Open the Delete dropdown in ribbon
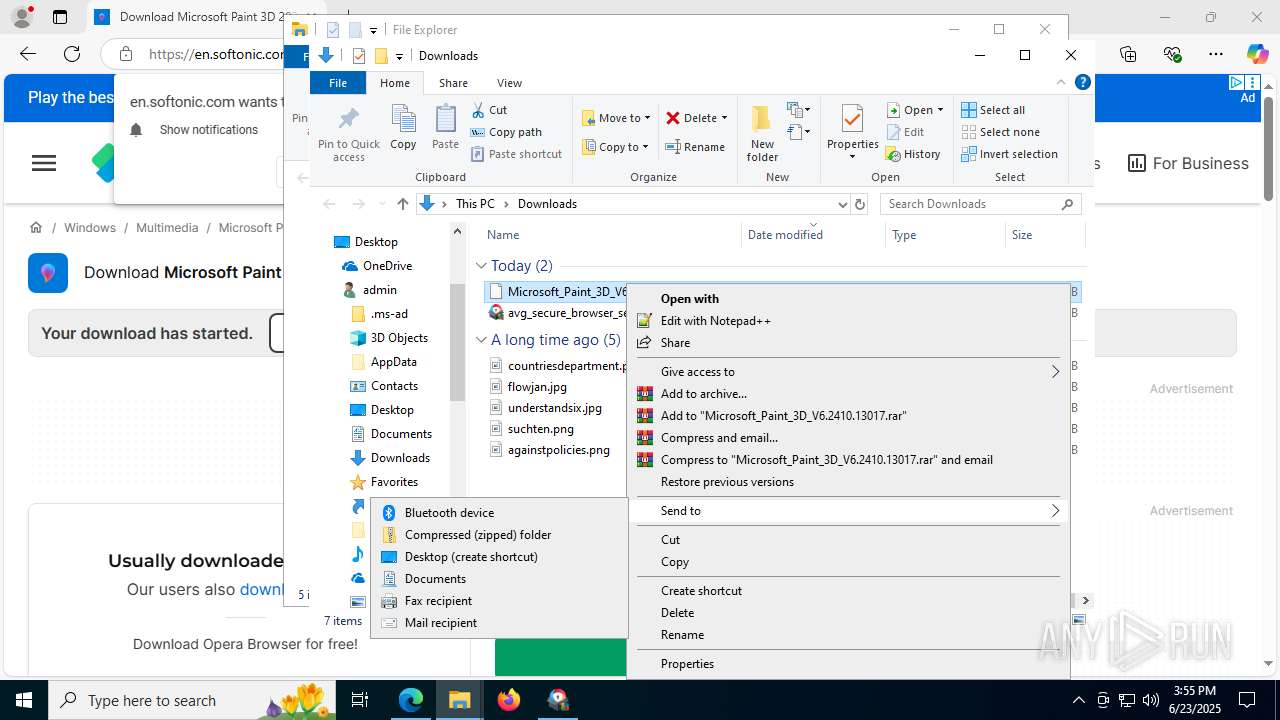The width and height of the screenshot is (1280, 720). tap(697, 118)
